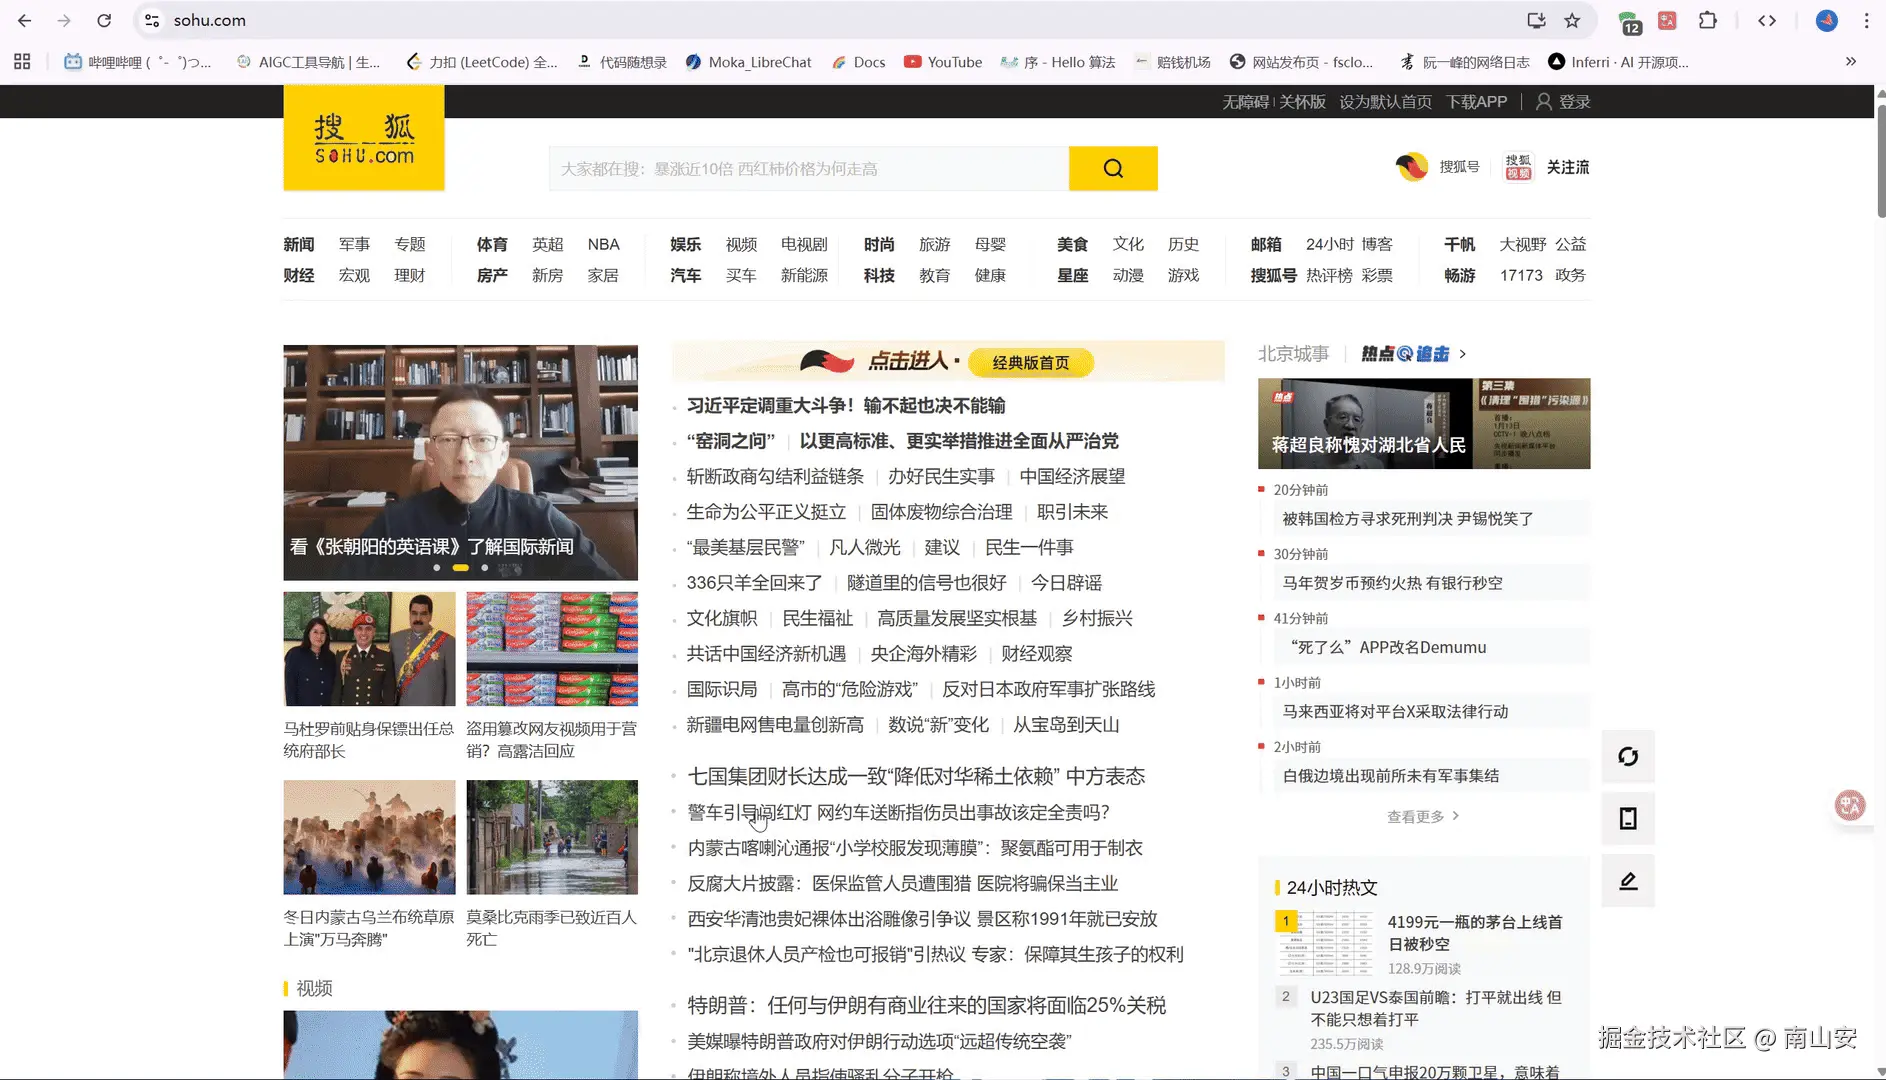The width and height of the screenshot is (1886, 1080).
Task: Open the 莫桑比克雨季 flood thumbnail
Action: pyautogui.click(x=552, y=837)
